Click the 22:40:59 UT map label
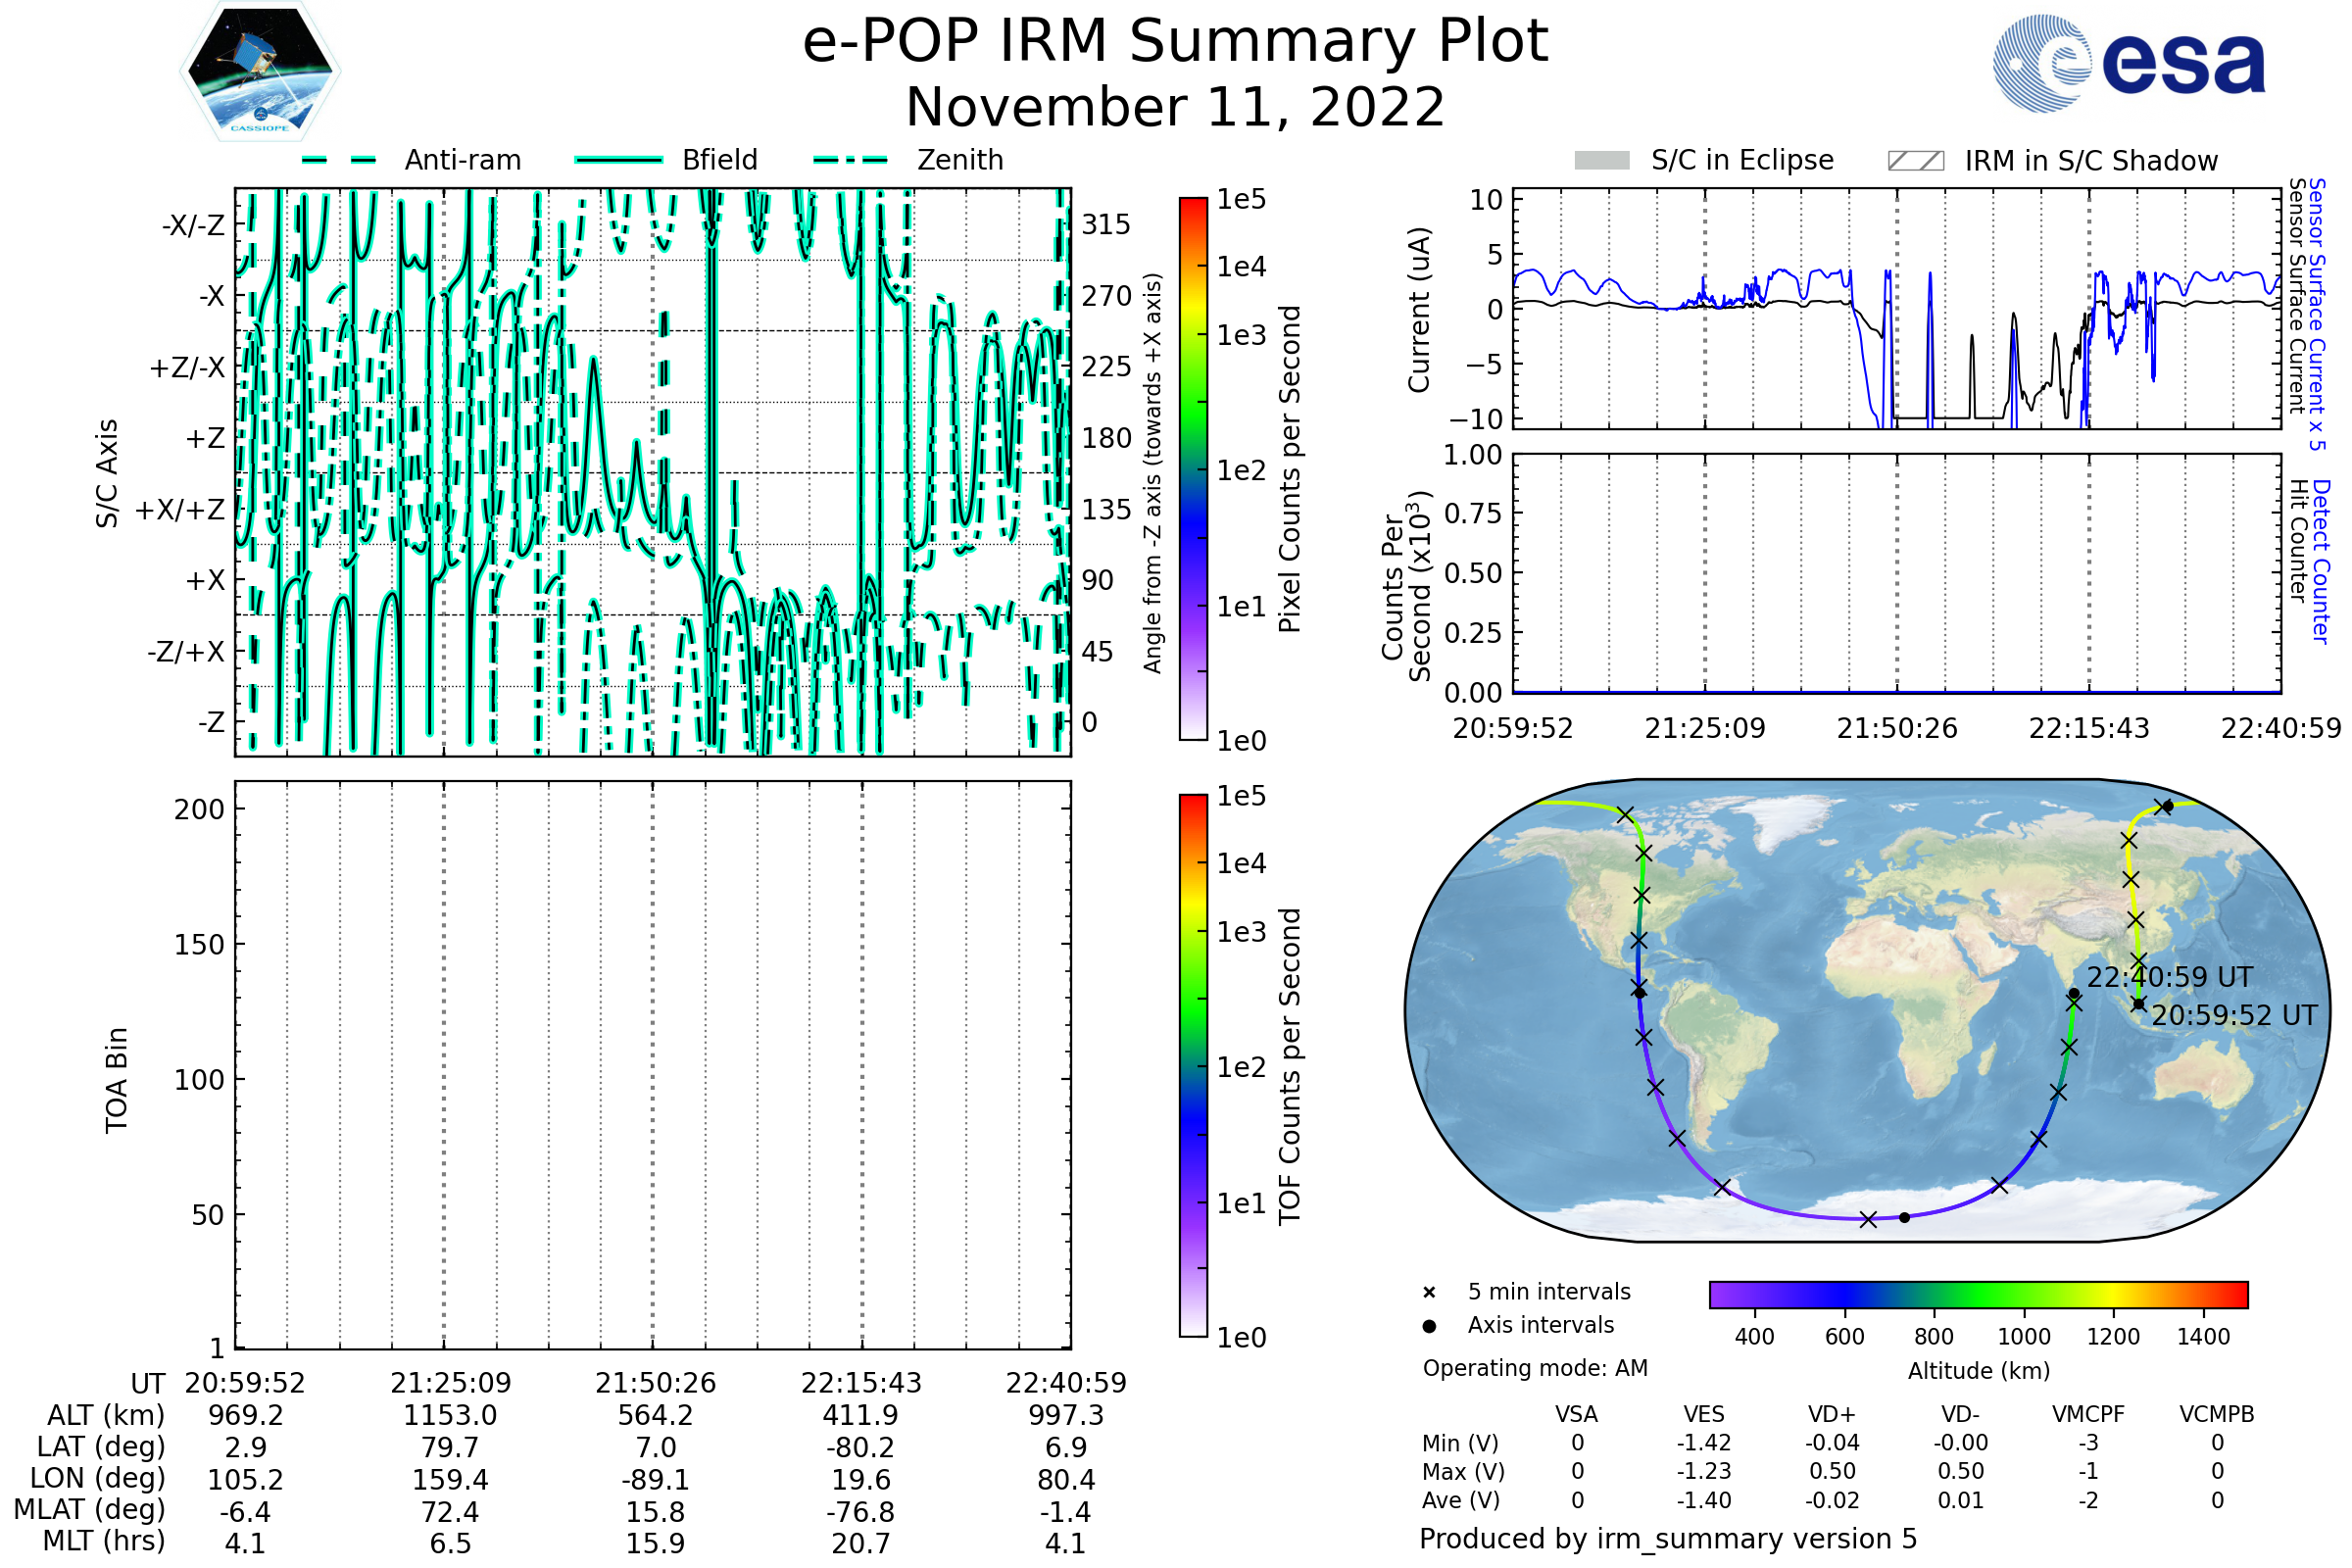 coord(2169,977)
